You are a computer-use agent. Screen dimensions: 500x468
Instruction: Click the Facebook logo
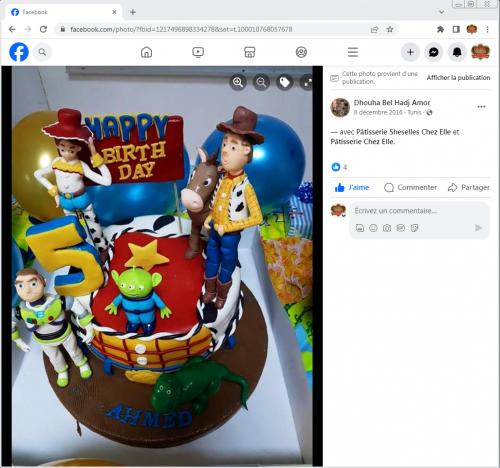click(x=19, y=52)
